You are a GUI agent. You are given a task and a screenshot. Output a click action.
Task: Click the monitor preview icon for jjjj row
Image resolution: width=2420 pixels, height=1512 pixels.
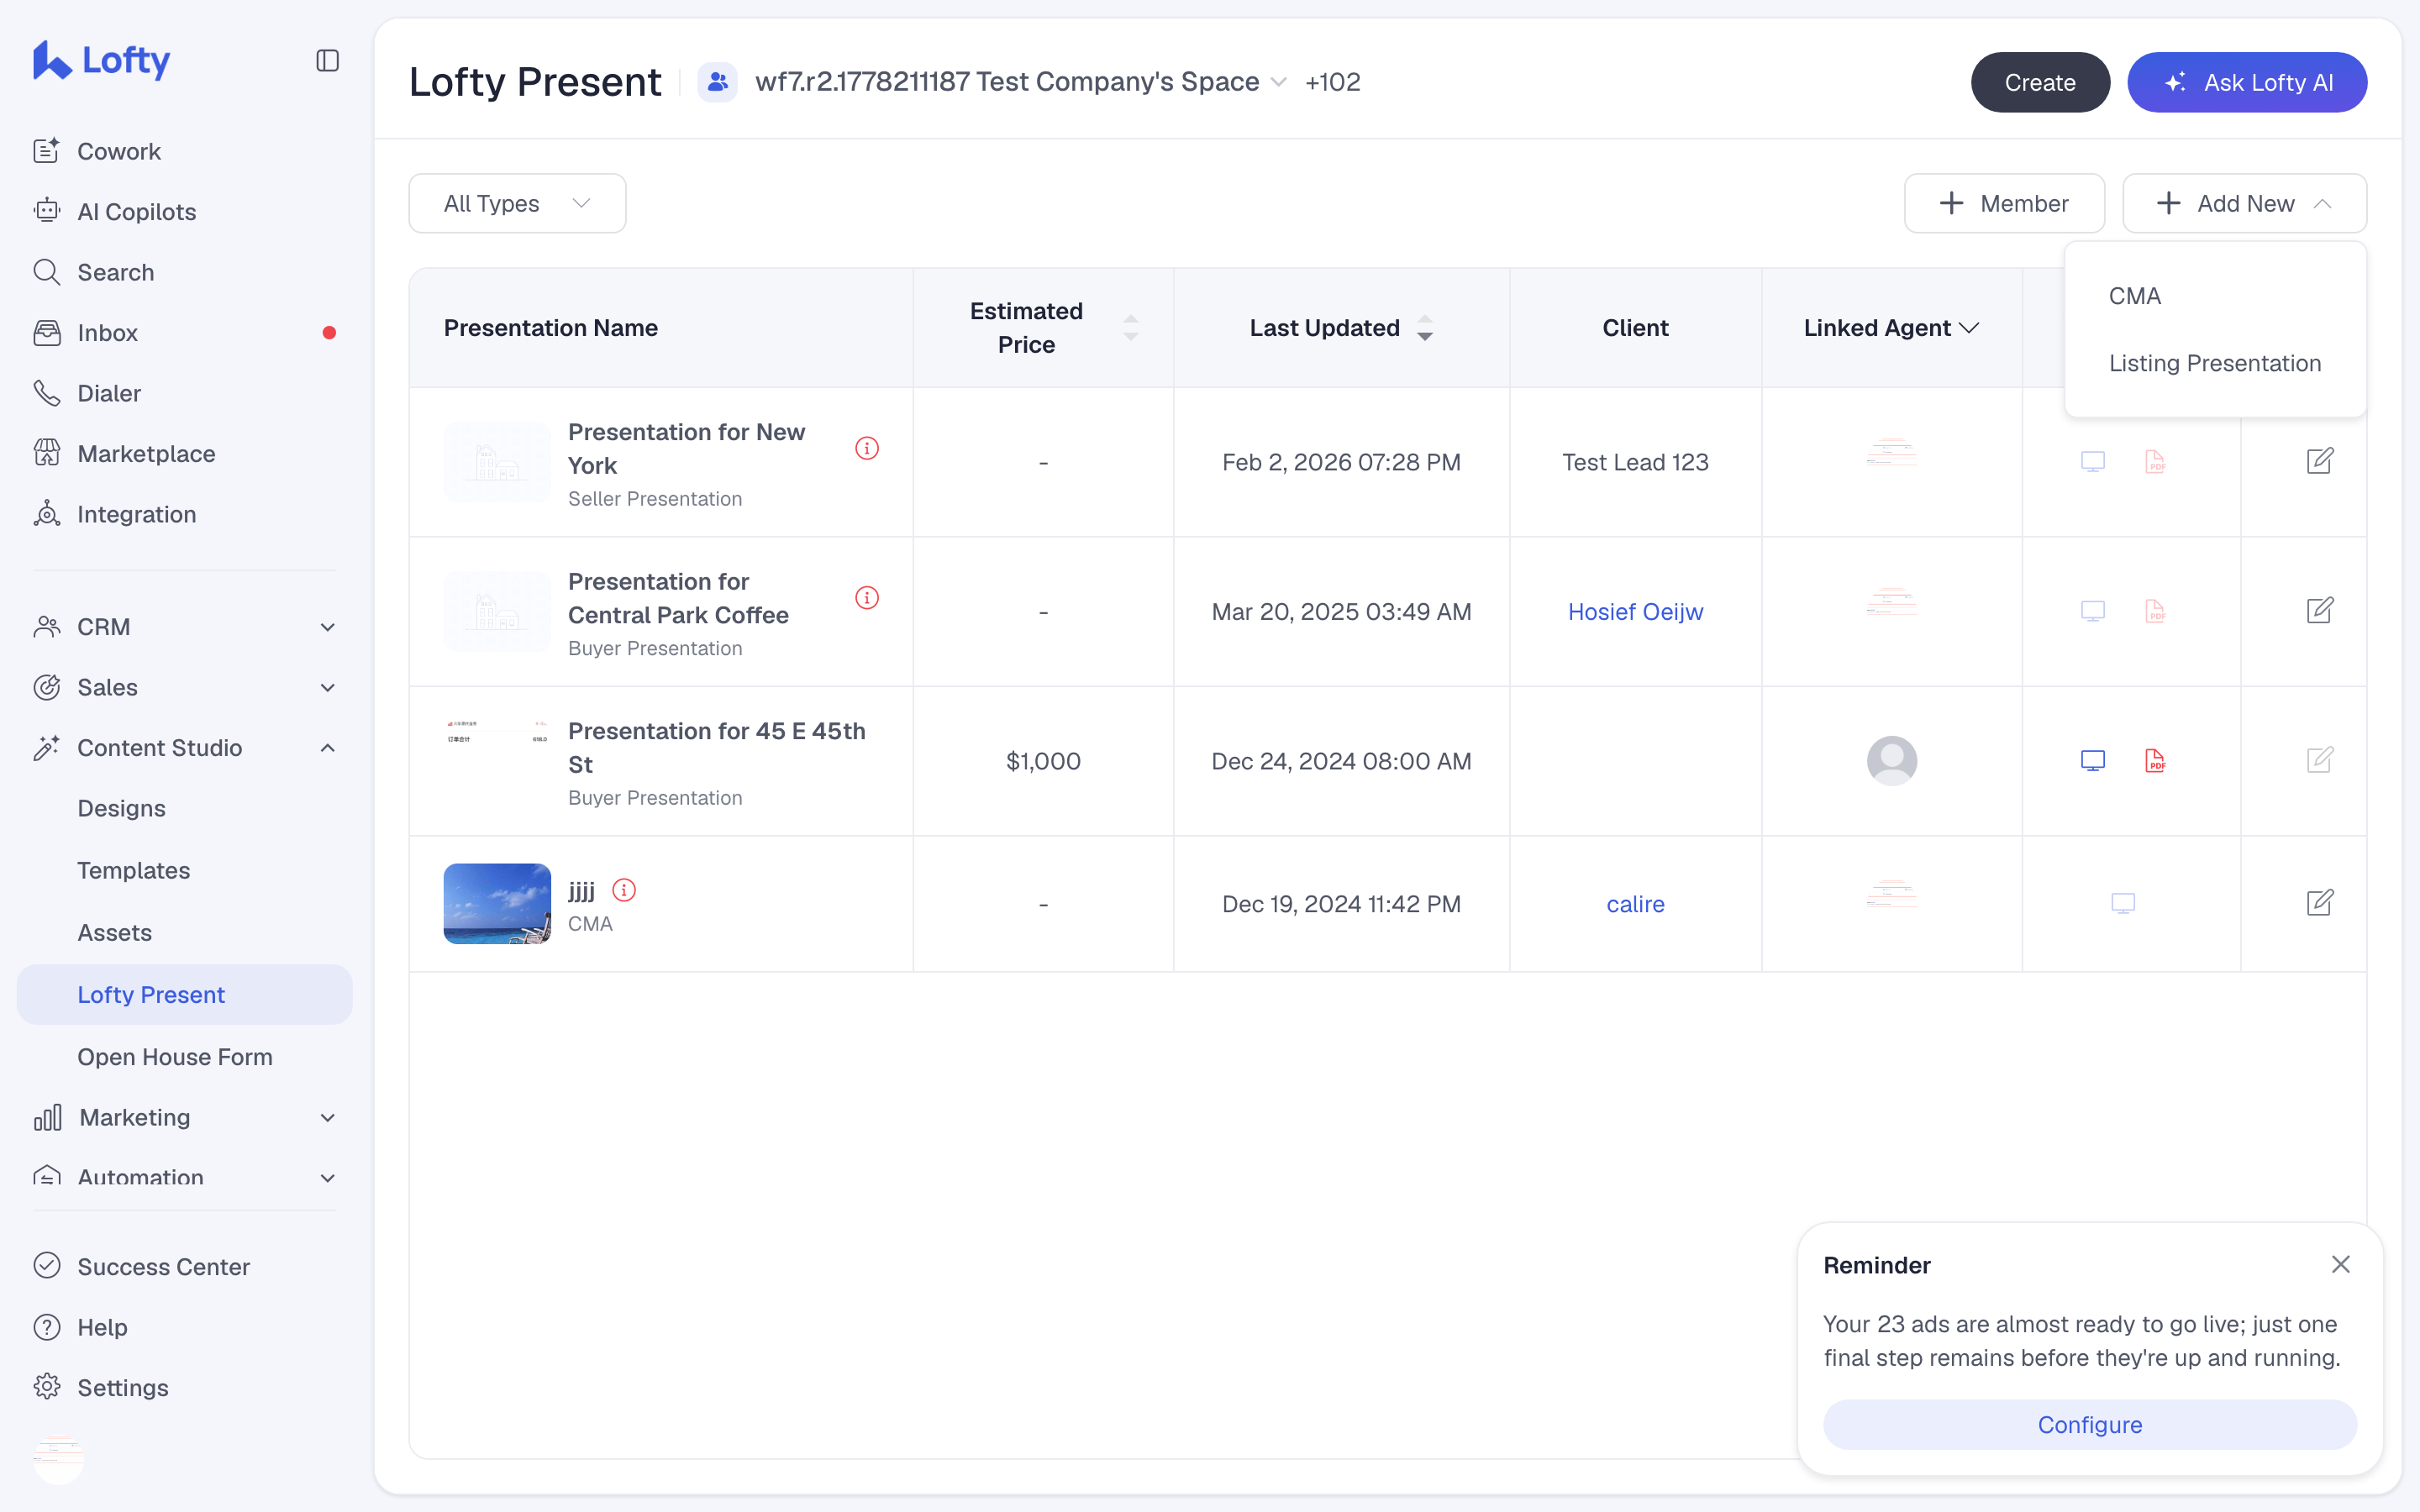[x=2123, y=904]
